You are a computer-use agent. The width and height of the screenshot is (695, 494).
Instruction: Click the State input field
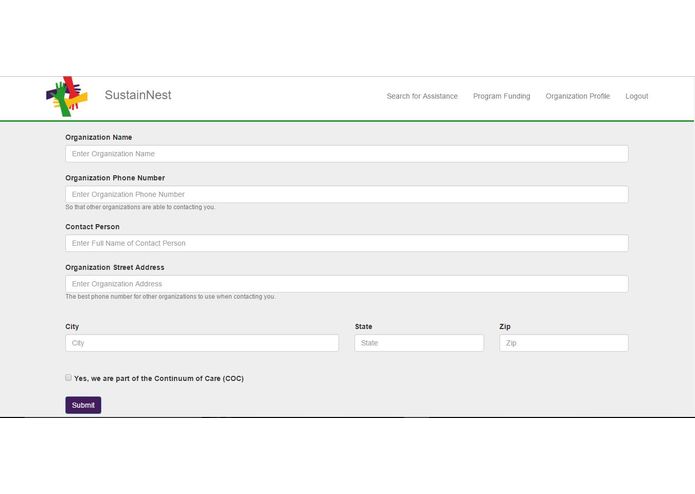click(x=419, y=343)
